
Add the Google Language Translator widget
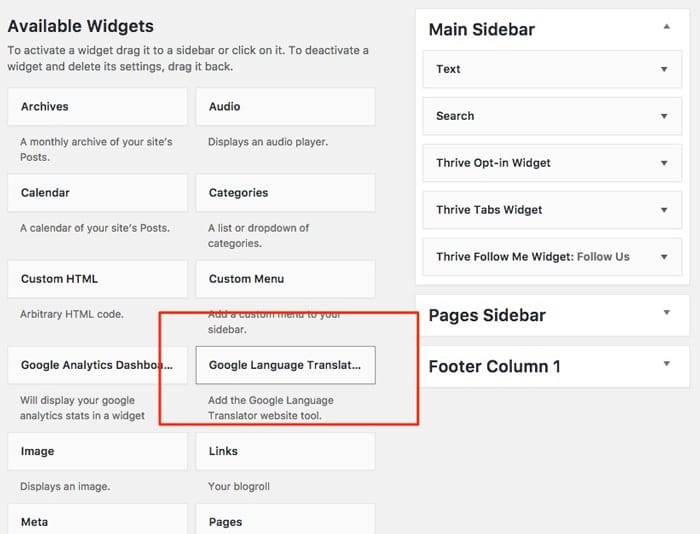(285, 366)
